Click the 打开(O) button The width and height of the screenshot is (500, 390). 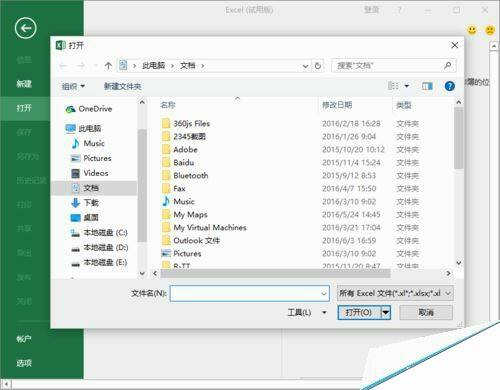click(359, 313)
